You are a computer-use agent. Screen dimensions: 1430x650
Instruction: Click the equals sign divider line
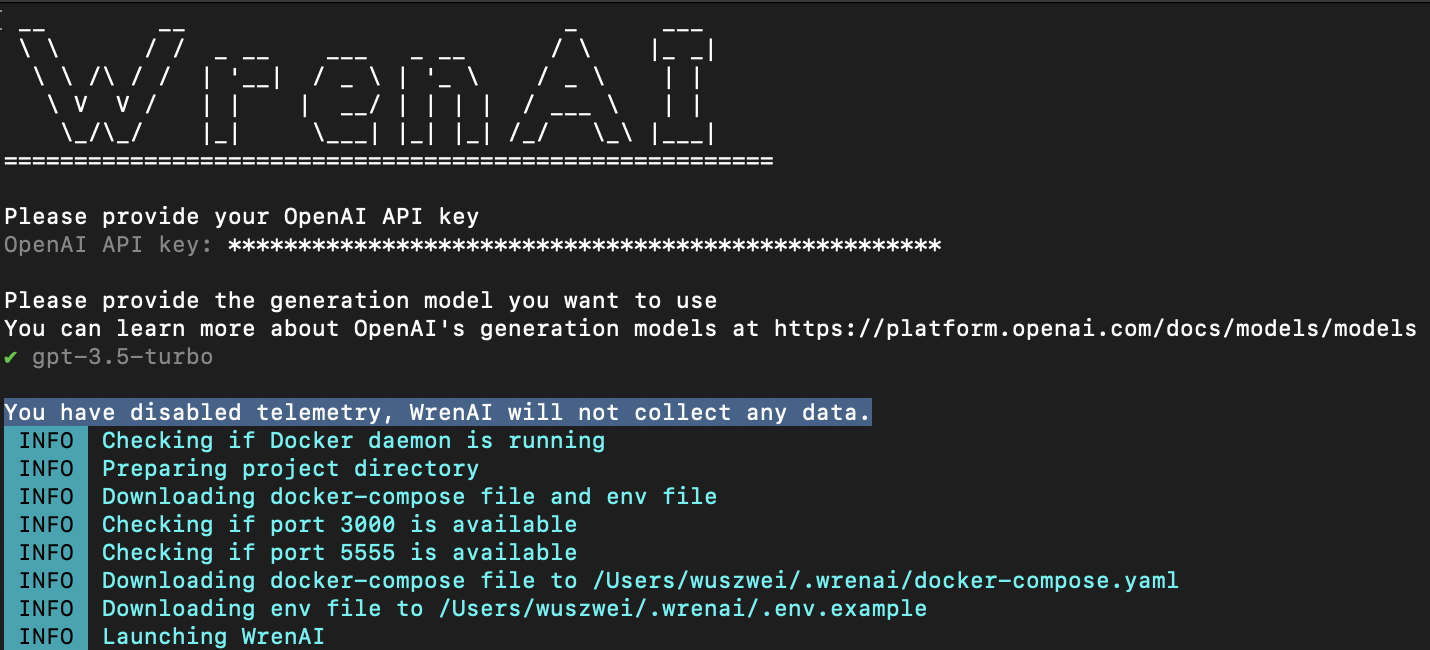pos(389,161)
